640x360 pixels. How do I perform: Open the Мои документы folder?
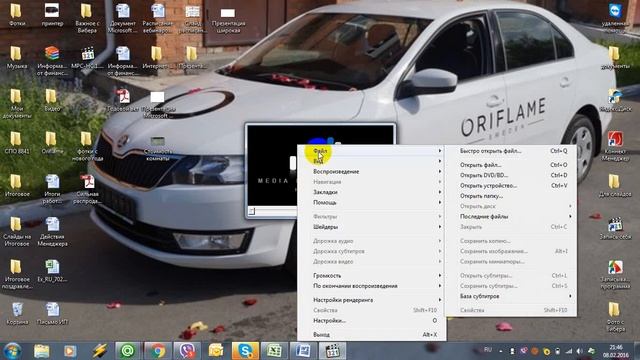(x=16, y=104)
